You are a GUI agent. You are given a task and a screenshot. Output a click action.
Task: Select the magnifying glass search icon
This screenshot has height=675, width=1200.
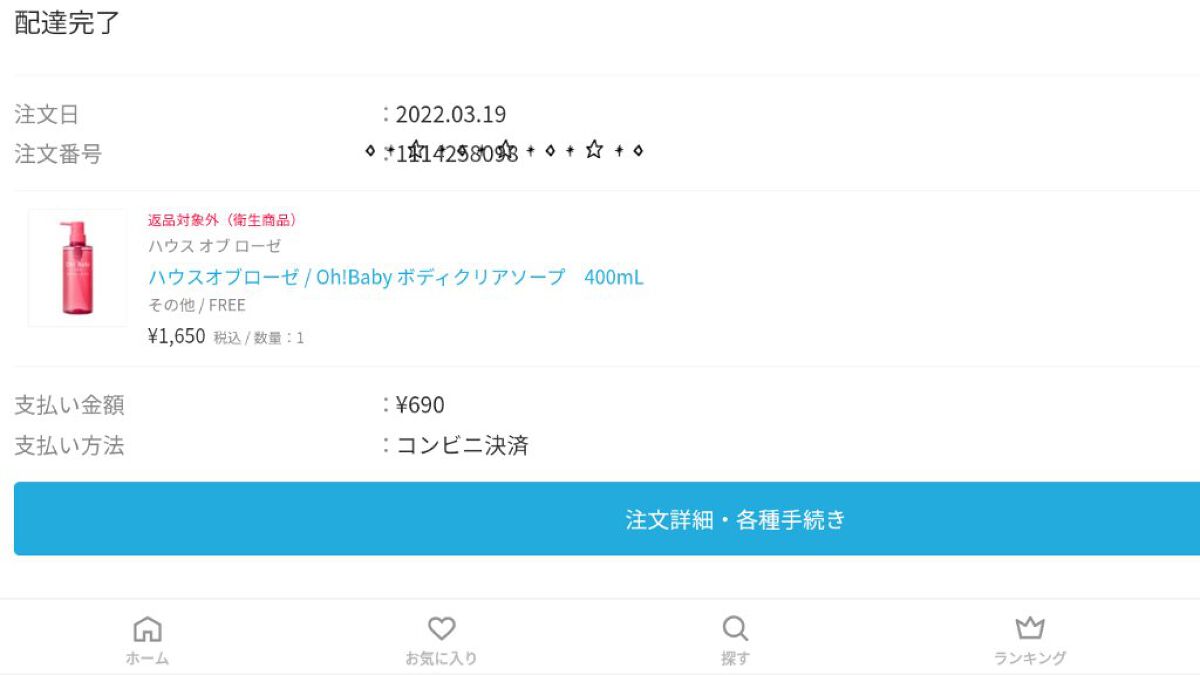(735, 629)
